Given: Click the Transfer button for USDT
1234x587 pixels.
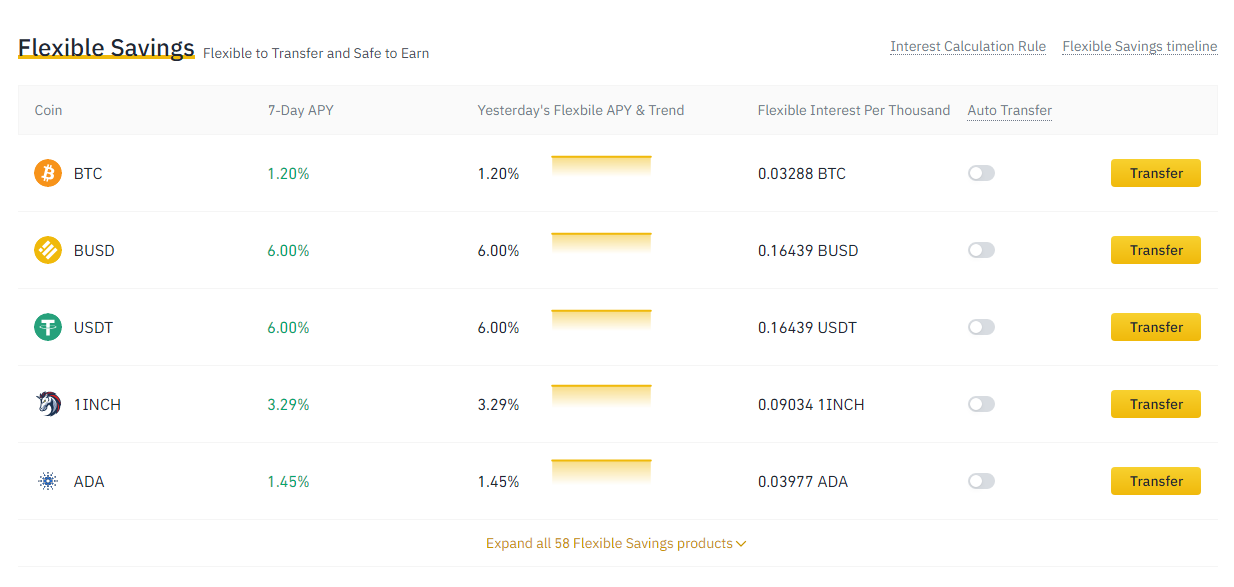Looking at the screenshot, I should click(1156, 327).
